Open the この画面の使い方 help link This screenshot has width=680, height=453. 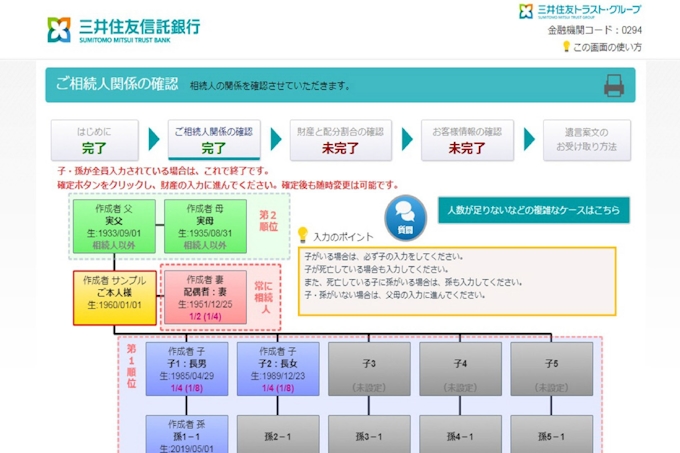click(x=609, y=47)
